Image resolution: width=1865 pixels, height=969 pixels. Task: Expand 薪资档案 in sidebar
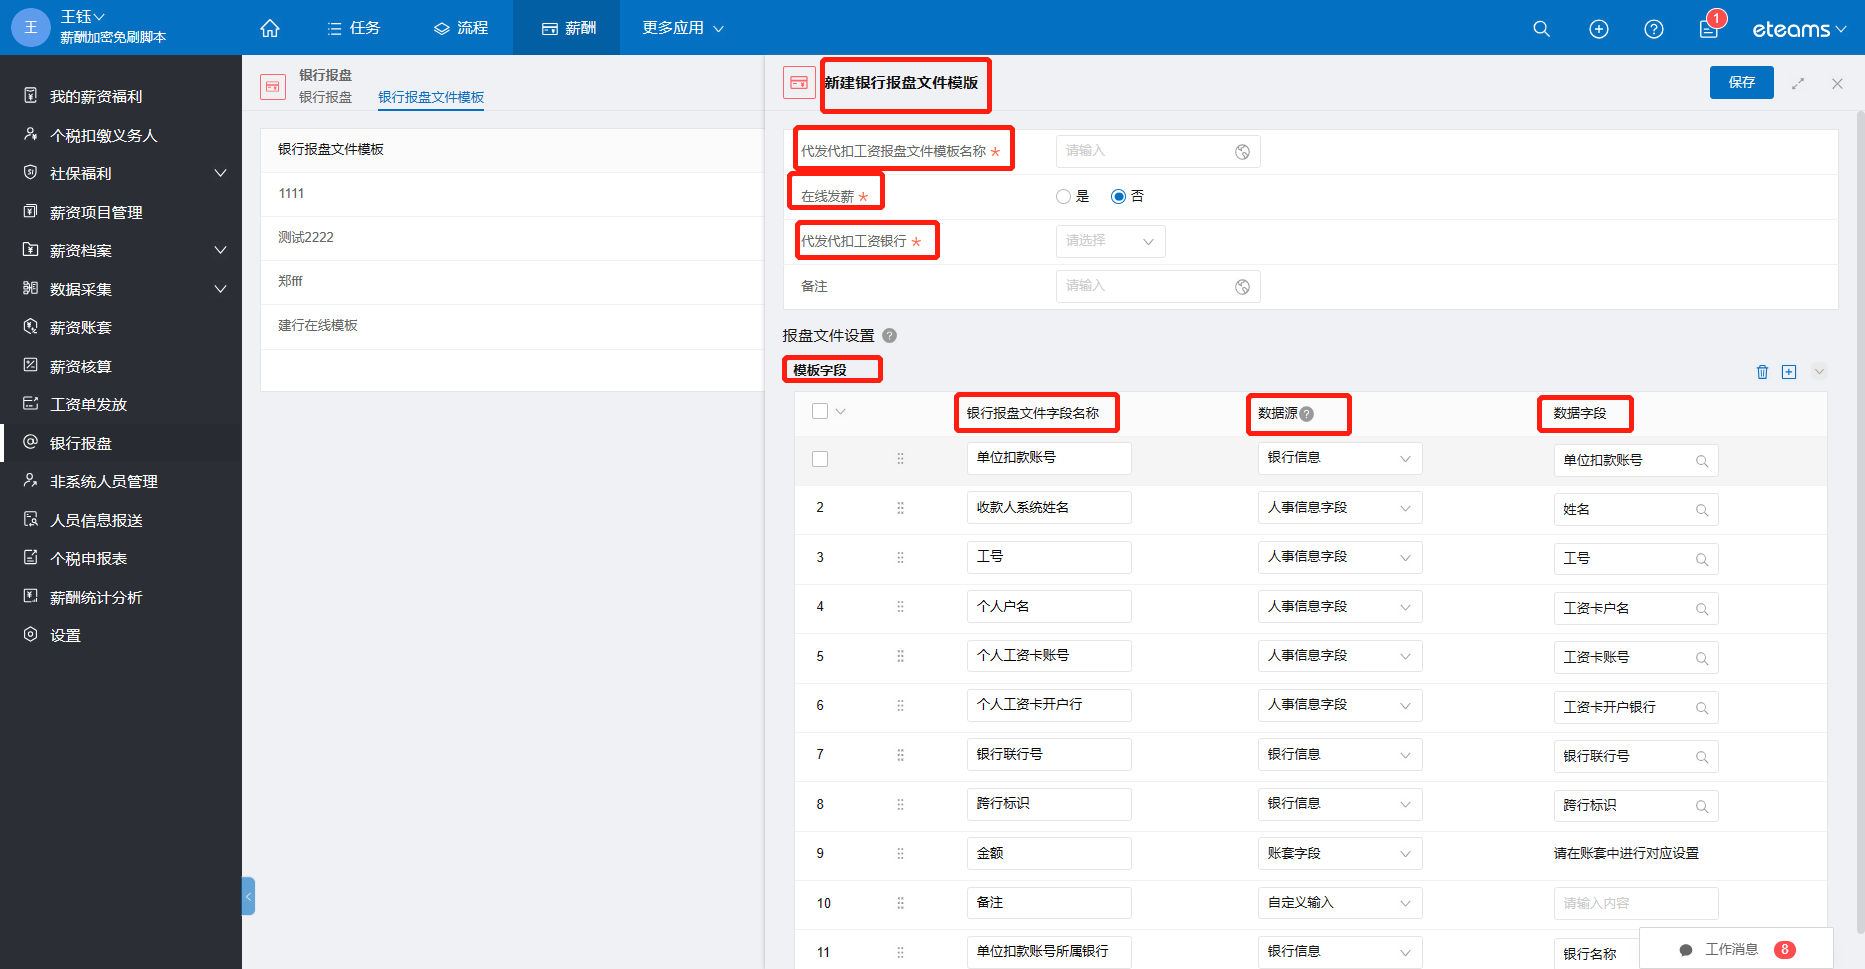click(x=221, y=250)
